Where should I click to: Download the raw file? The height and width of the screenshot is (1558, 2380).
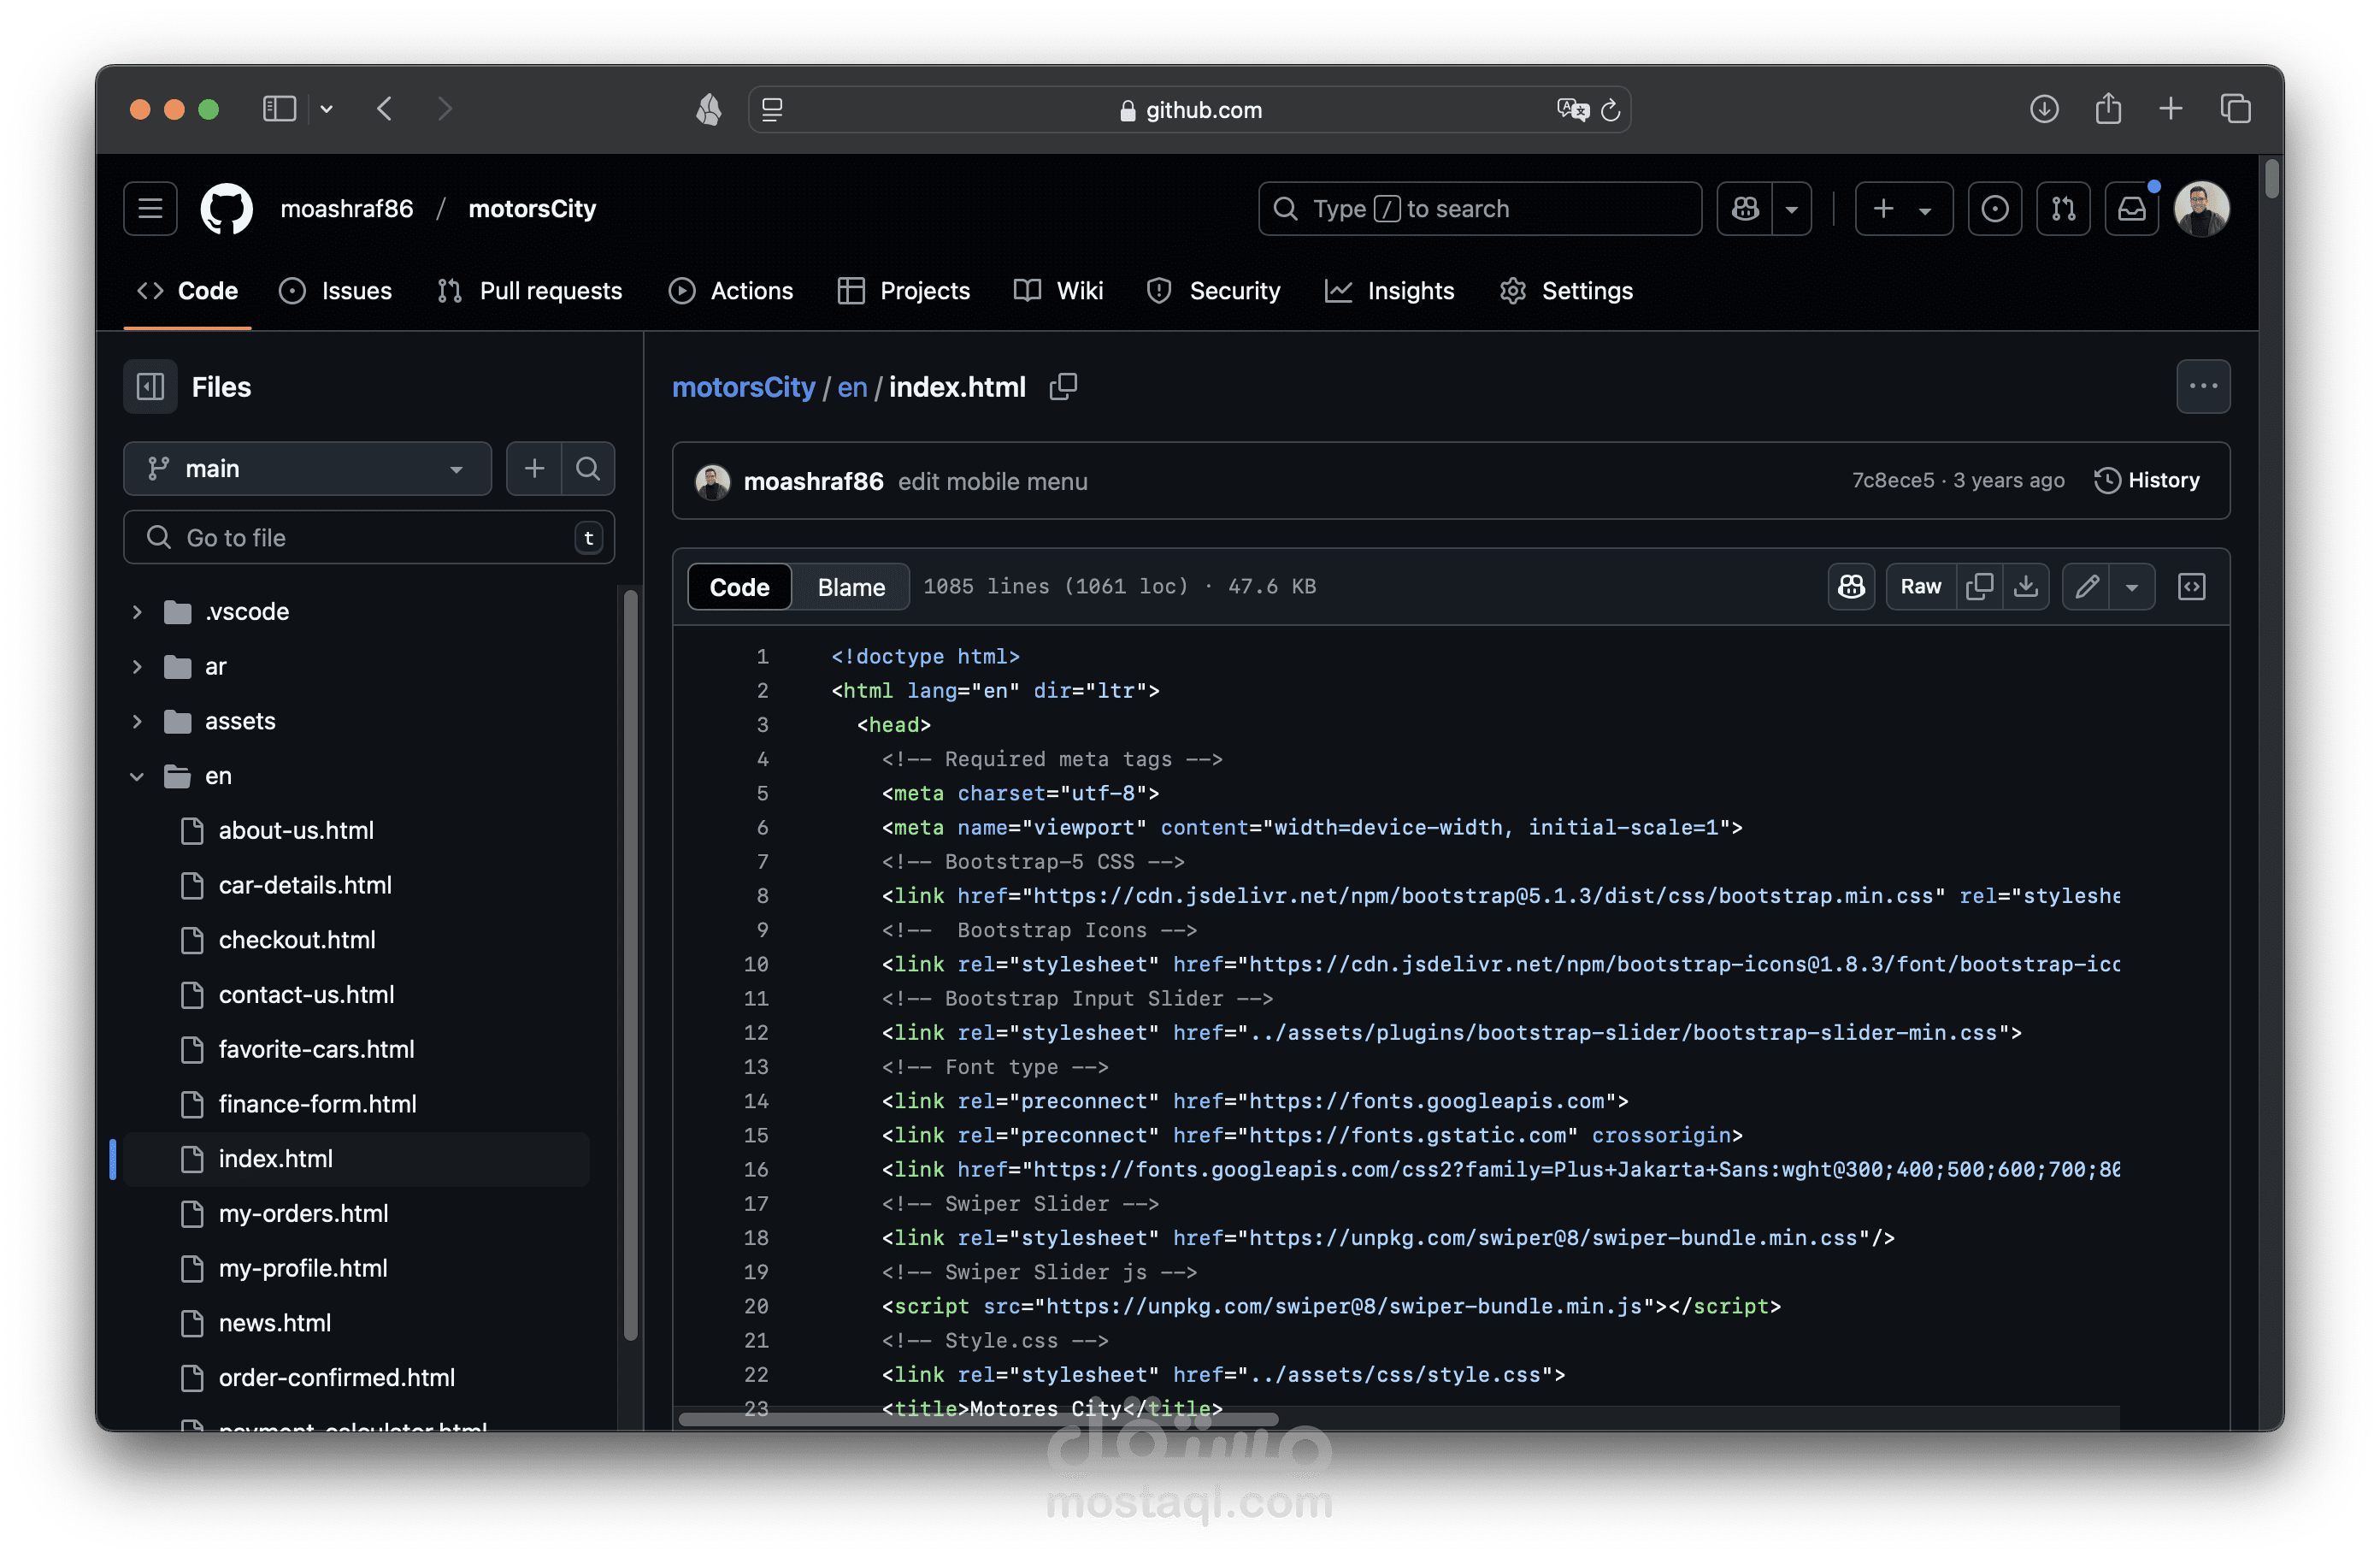point(2025,587)
